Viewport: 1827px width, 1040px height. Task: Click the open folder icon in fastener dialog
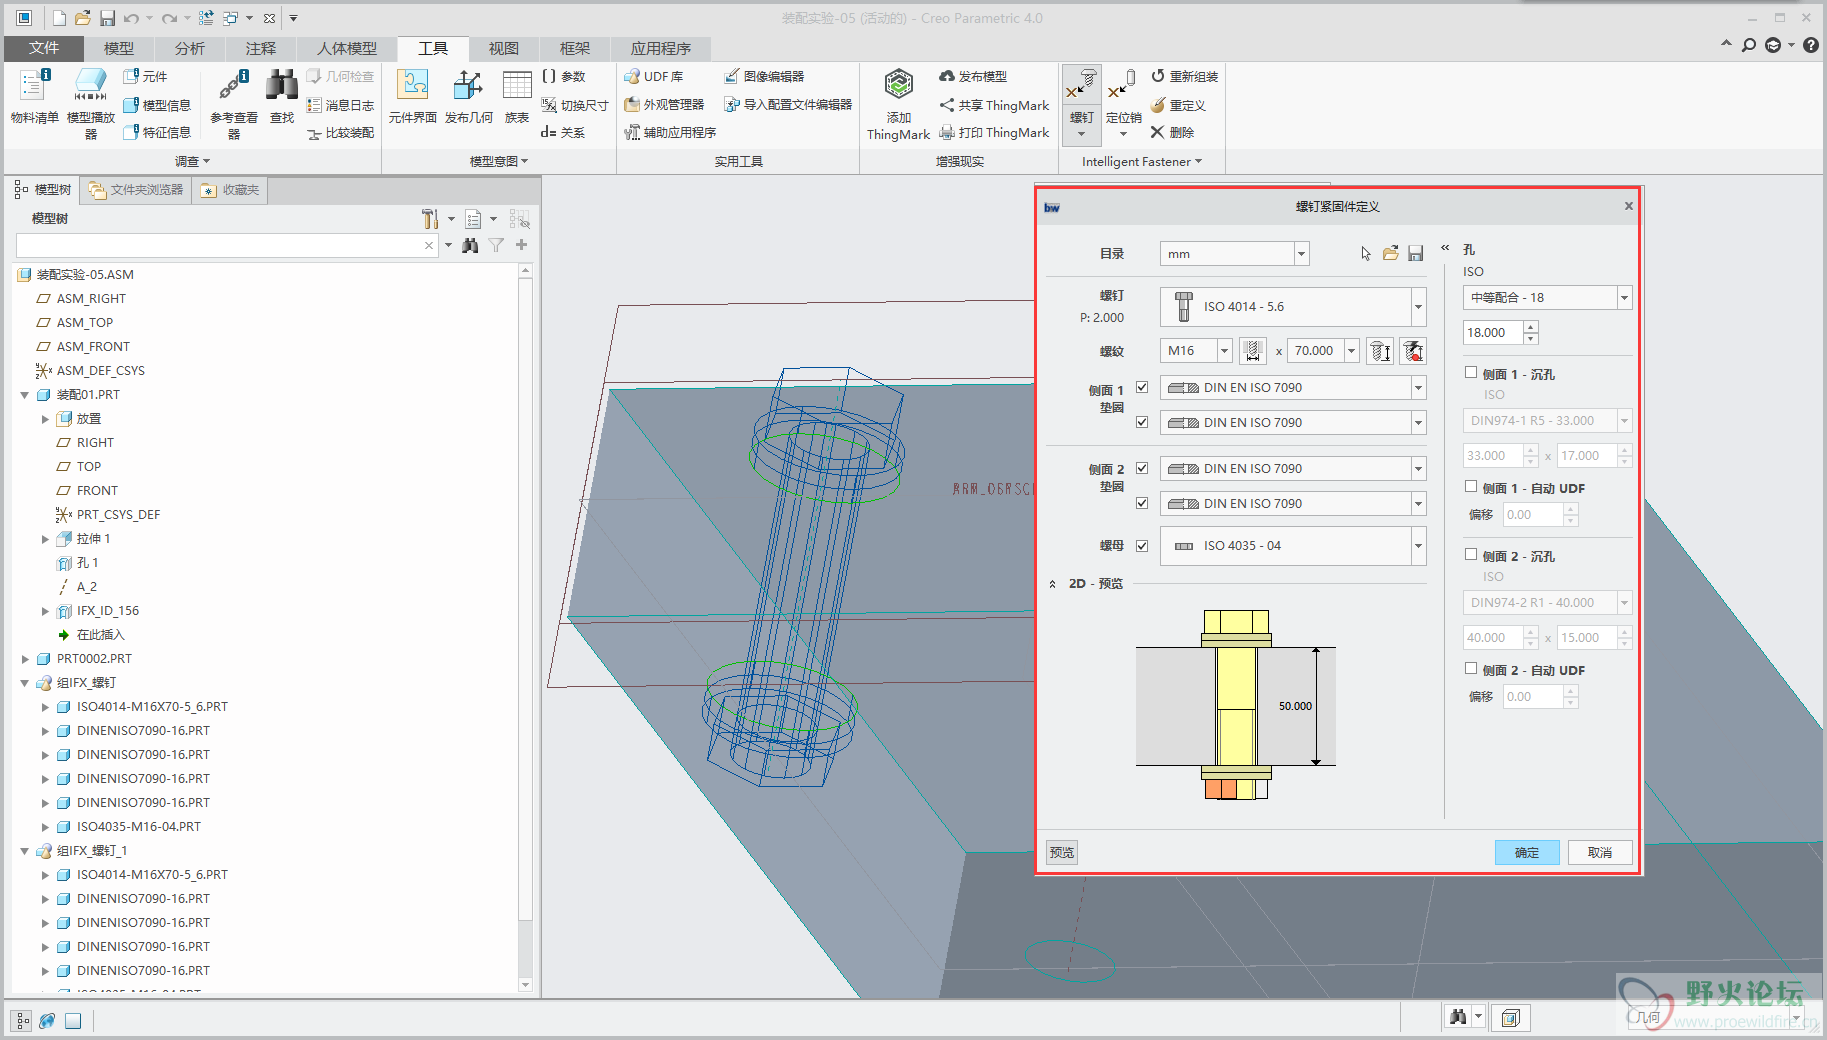pyautogui.click(x=1391, y=253)
